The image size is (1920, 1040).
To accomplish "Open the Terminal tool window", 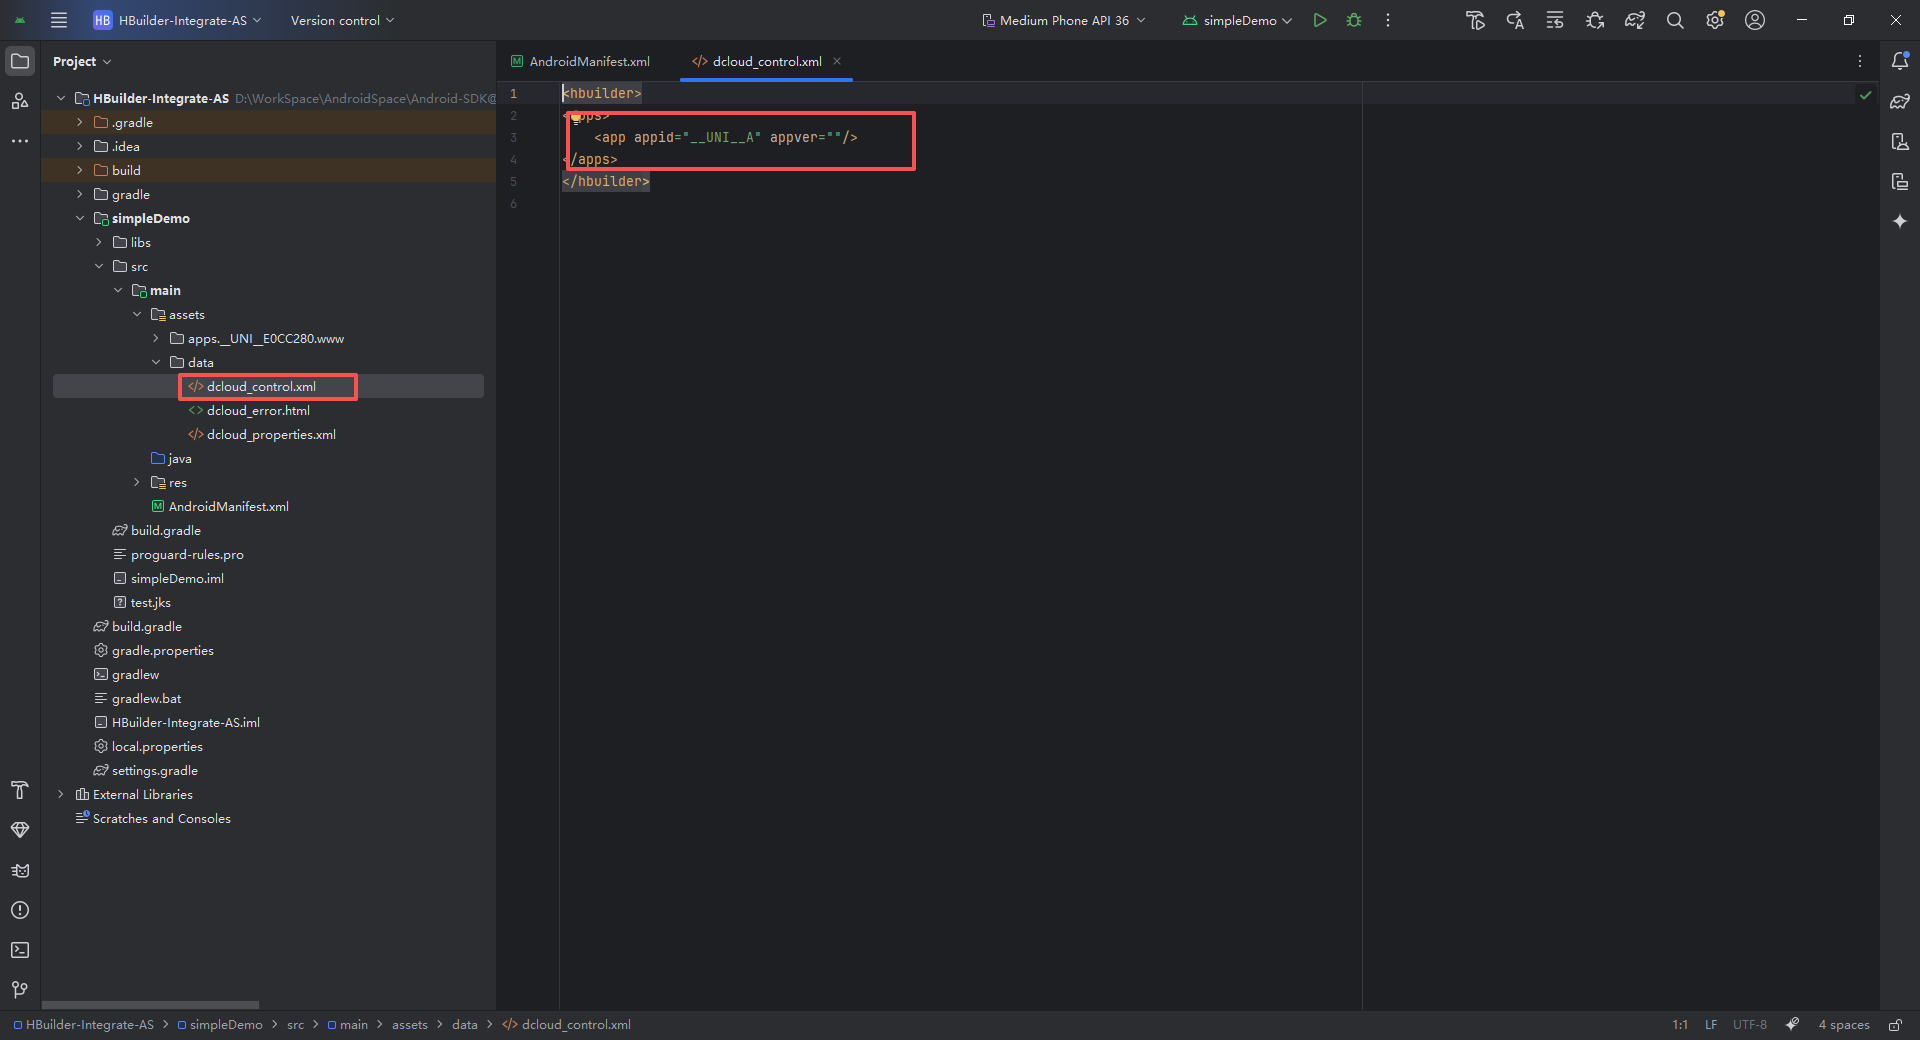I will (x=20, y=950).
